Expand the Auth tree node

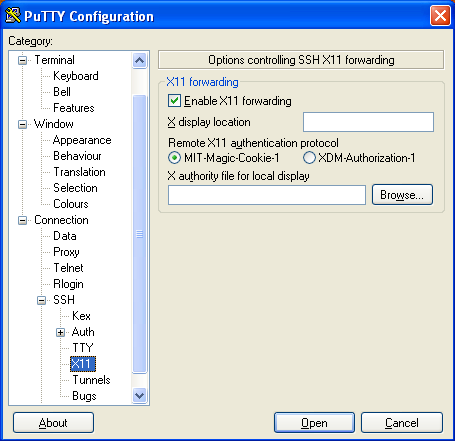(60, 332)
